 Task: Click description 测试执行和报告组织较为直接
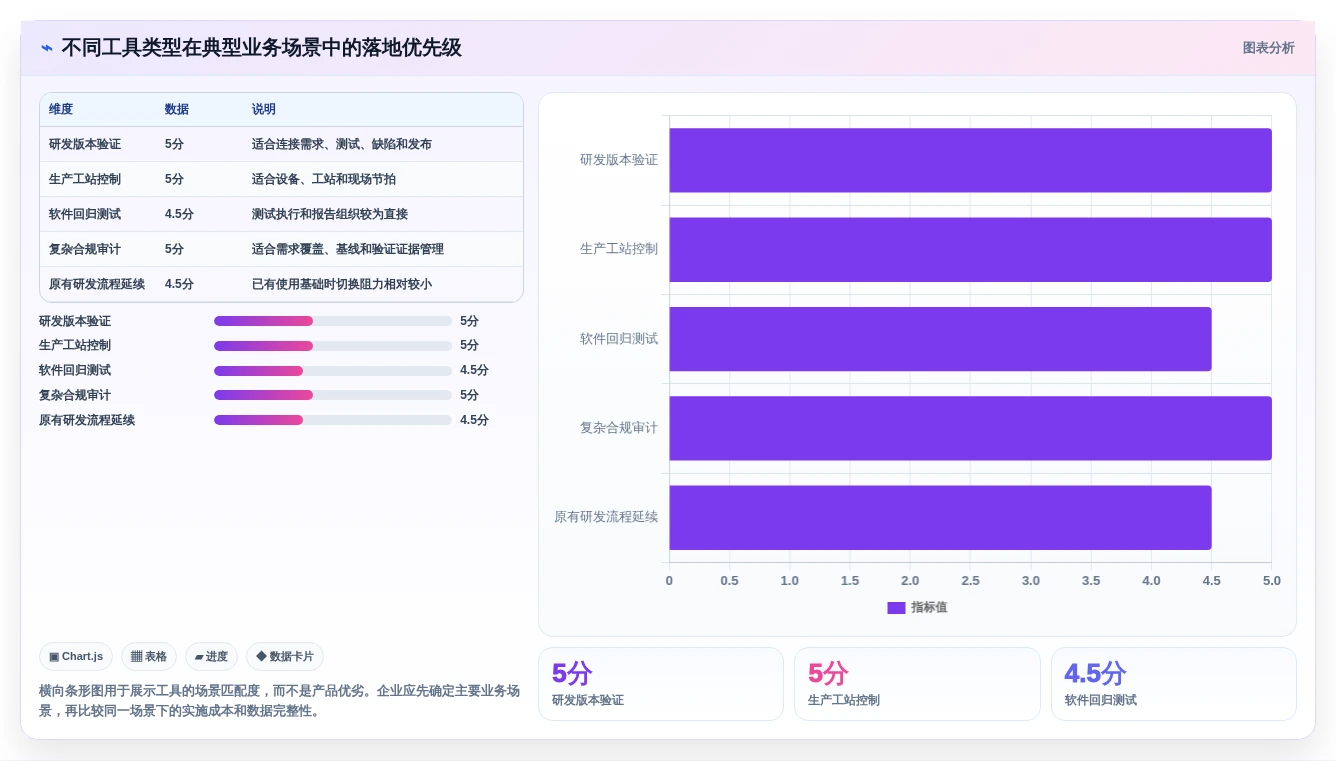(330, 214)
